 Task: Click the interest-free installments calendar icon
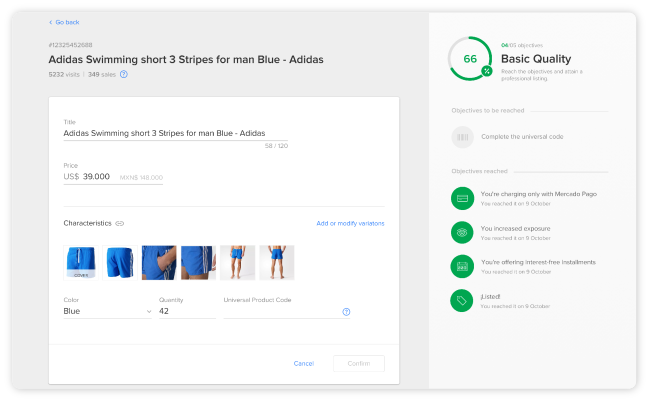pos(462,267)
